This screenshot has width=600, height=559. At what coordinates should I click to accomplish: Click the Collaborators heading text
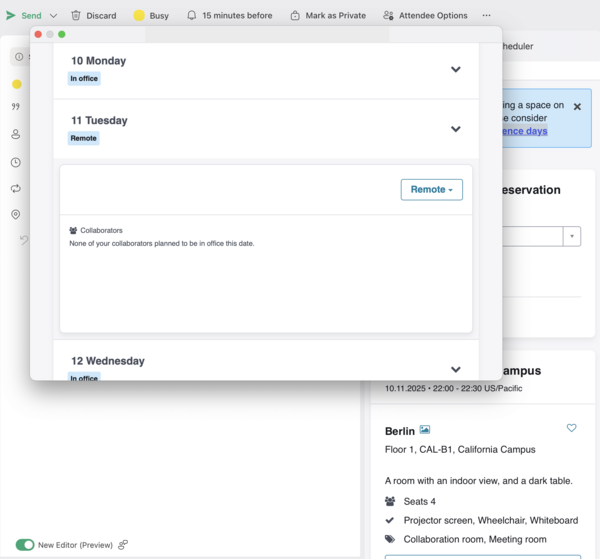click(101, 230)
